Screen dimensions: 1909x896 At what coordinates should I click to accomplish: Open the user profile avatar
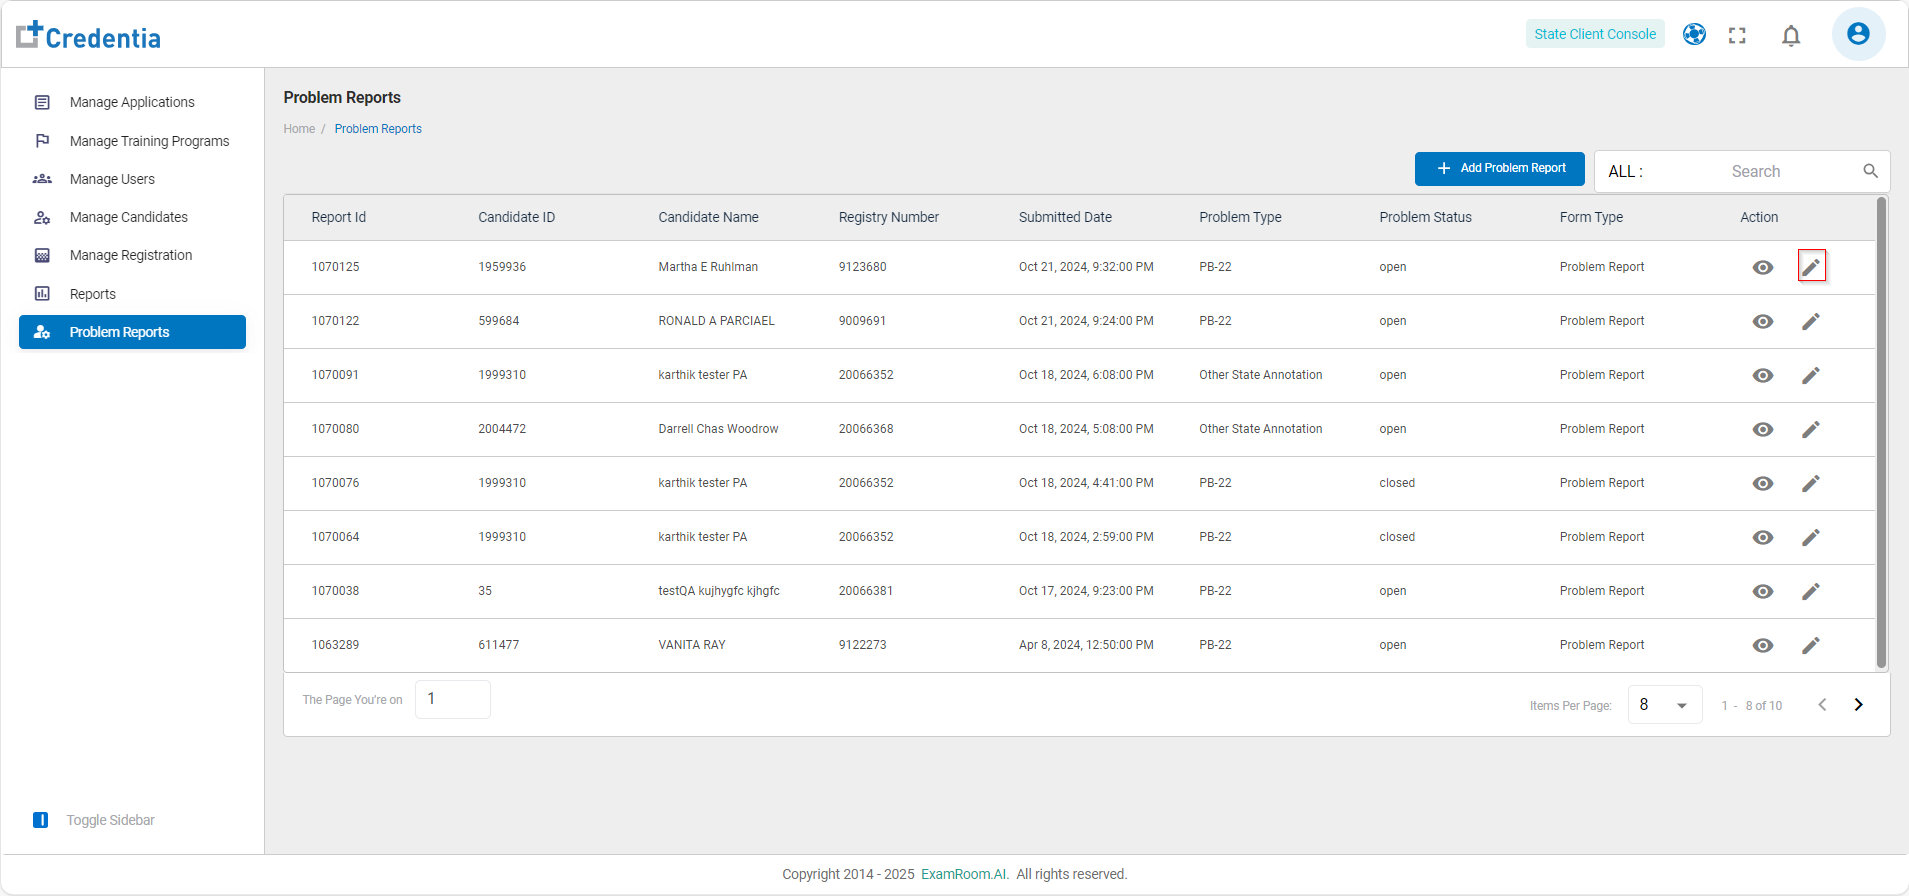(x=1858, y=34)
